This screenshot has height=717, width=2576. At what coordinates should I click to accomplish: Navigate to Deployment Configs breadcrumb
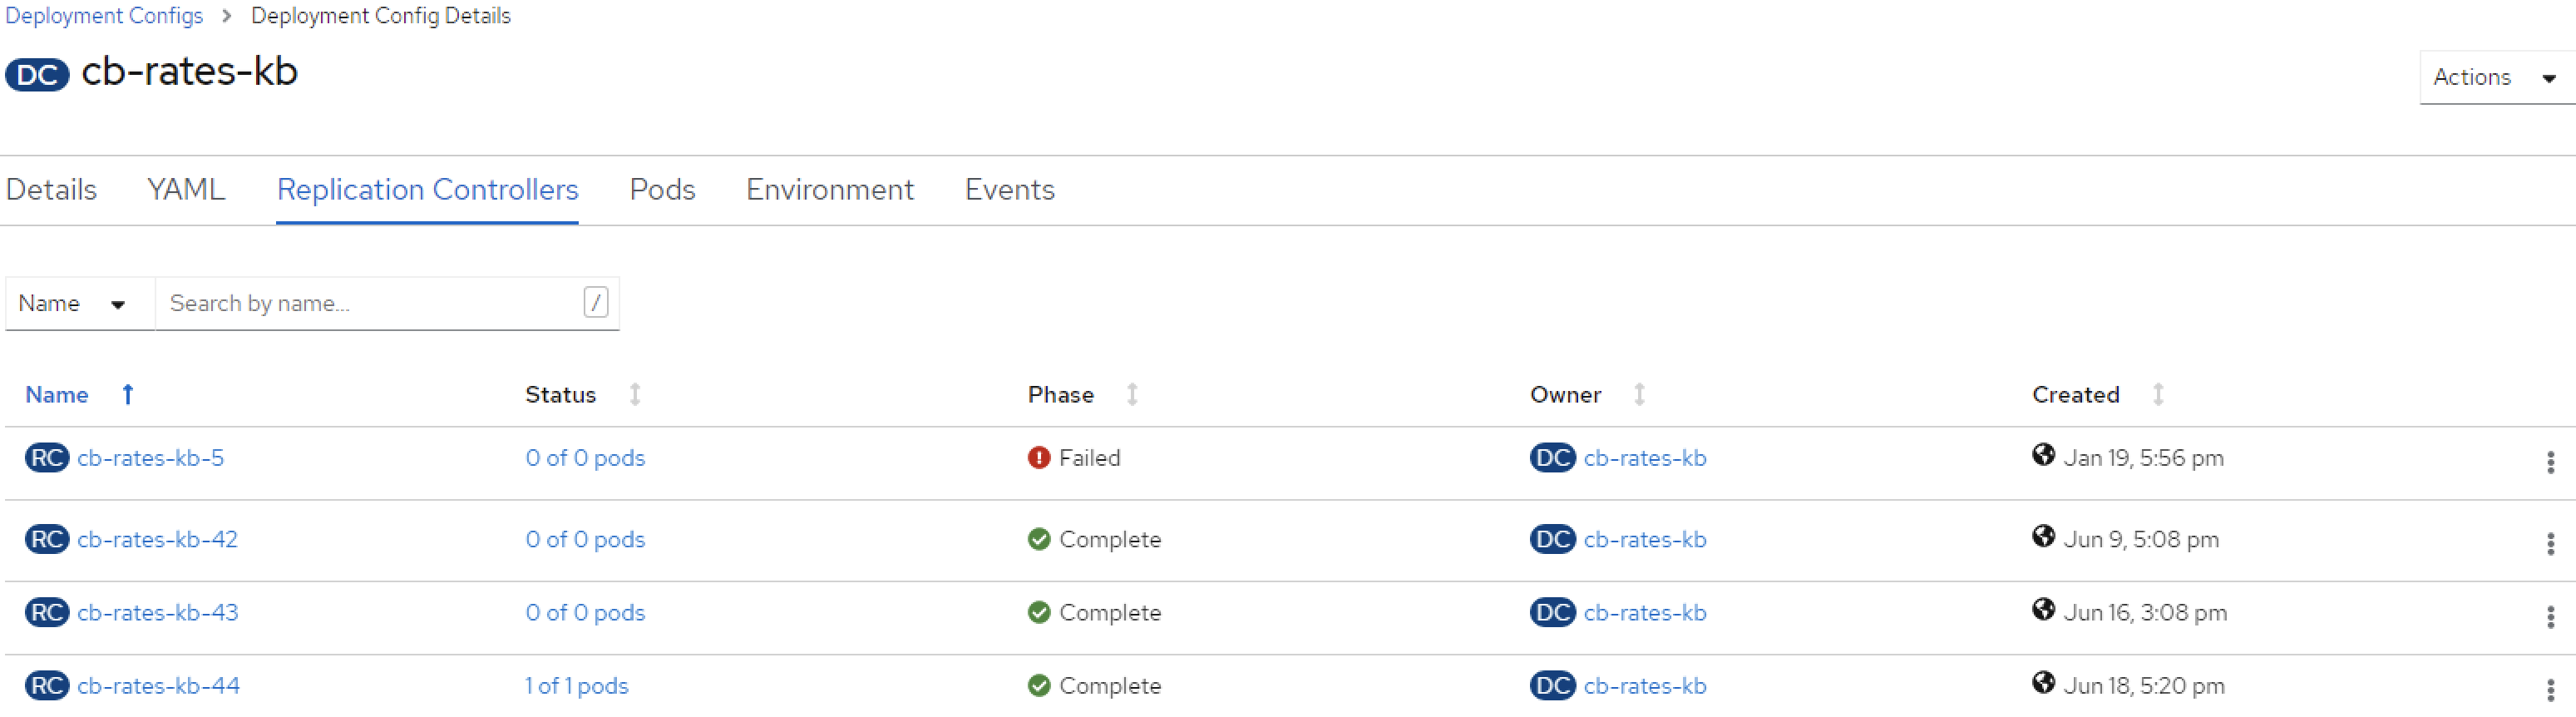pyautogui.click(x=104, y=16)
